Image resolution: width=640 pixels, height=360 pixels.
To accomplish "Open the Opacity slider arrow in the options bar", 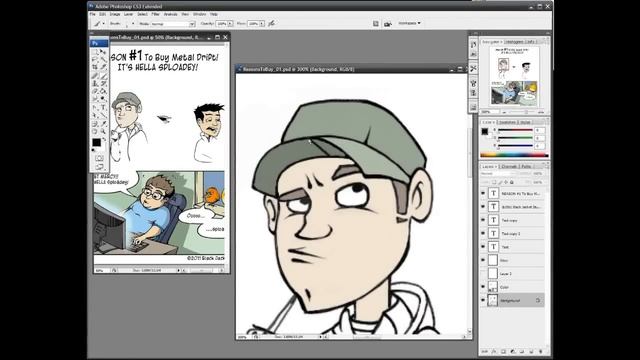I will tap(230, 24).
